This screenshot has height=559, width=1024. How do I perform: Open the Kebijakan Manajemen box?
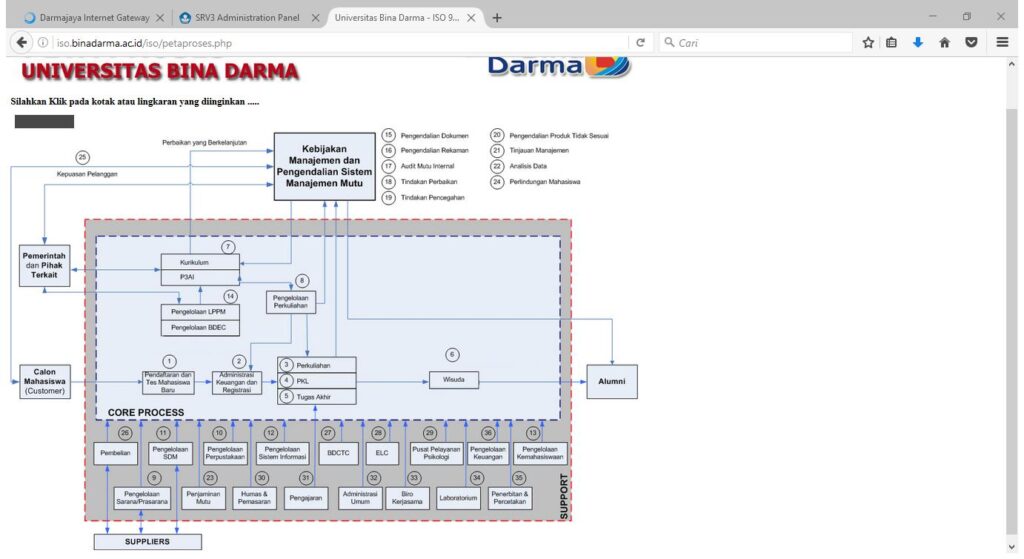325,167
